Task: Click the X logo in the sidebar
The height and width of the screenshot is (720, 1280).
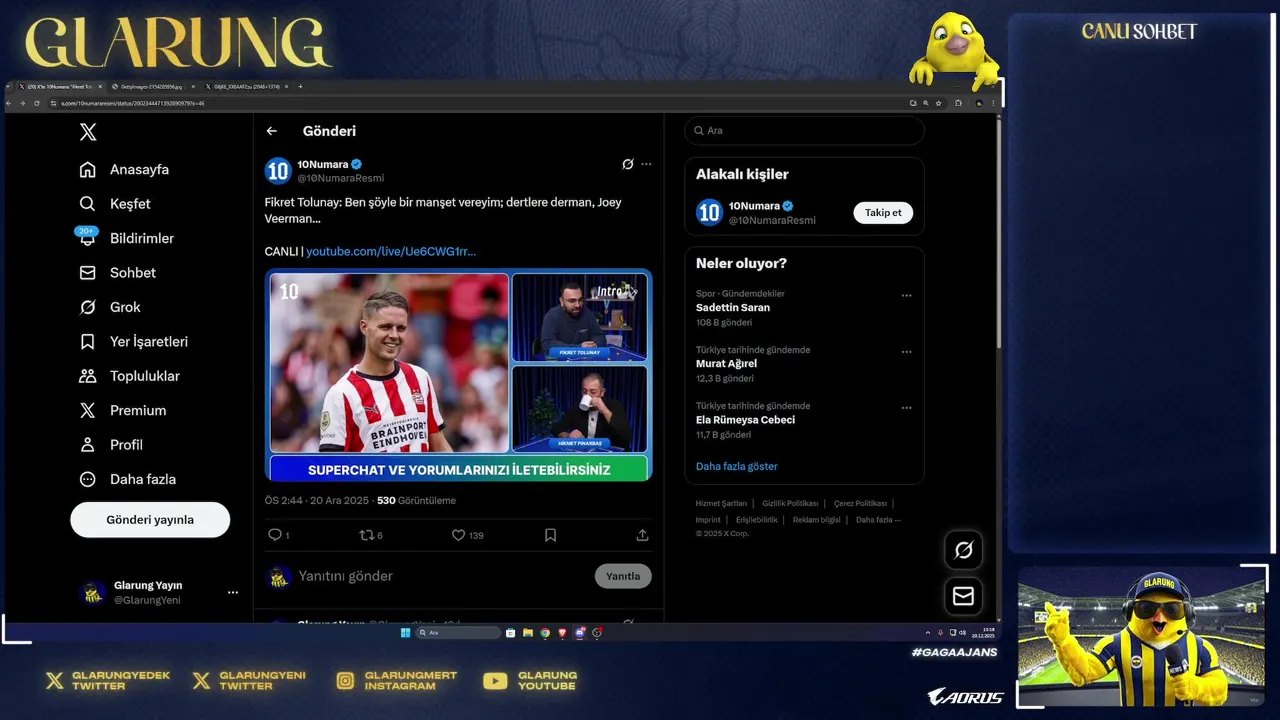Action: 88,132
